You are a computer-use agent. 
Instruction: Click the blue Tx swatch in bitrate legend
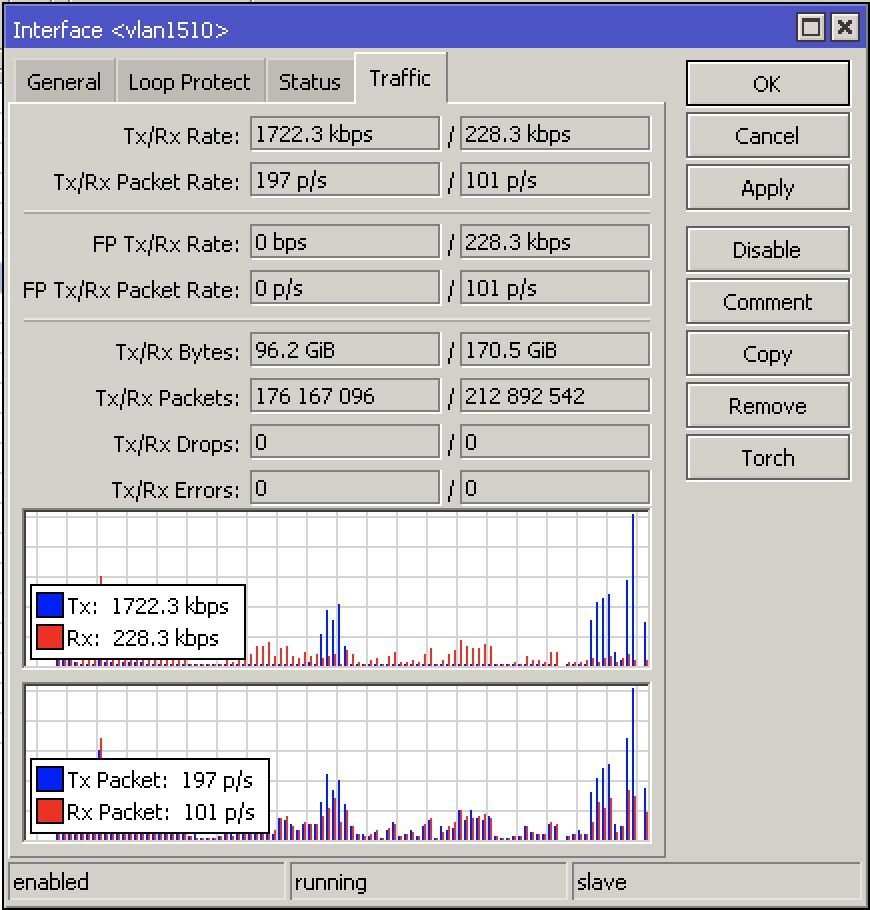[49, 605]
